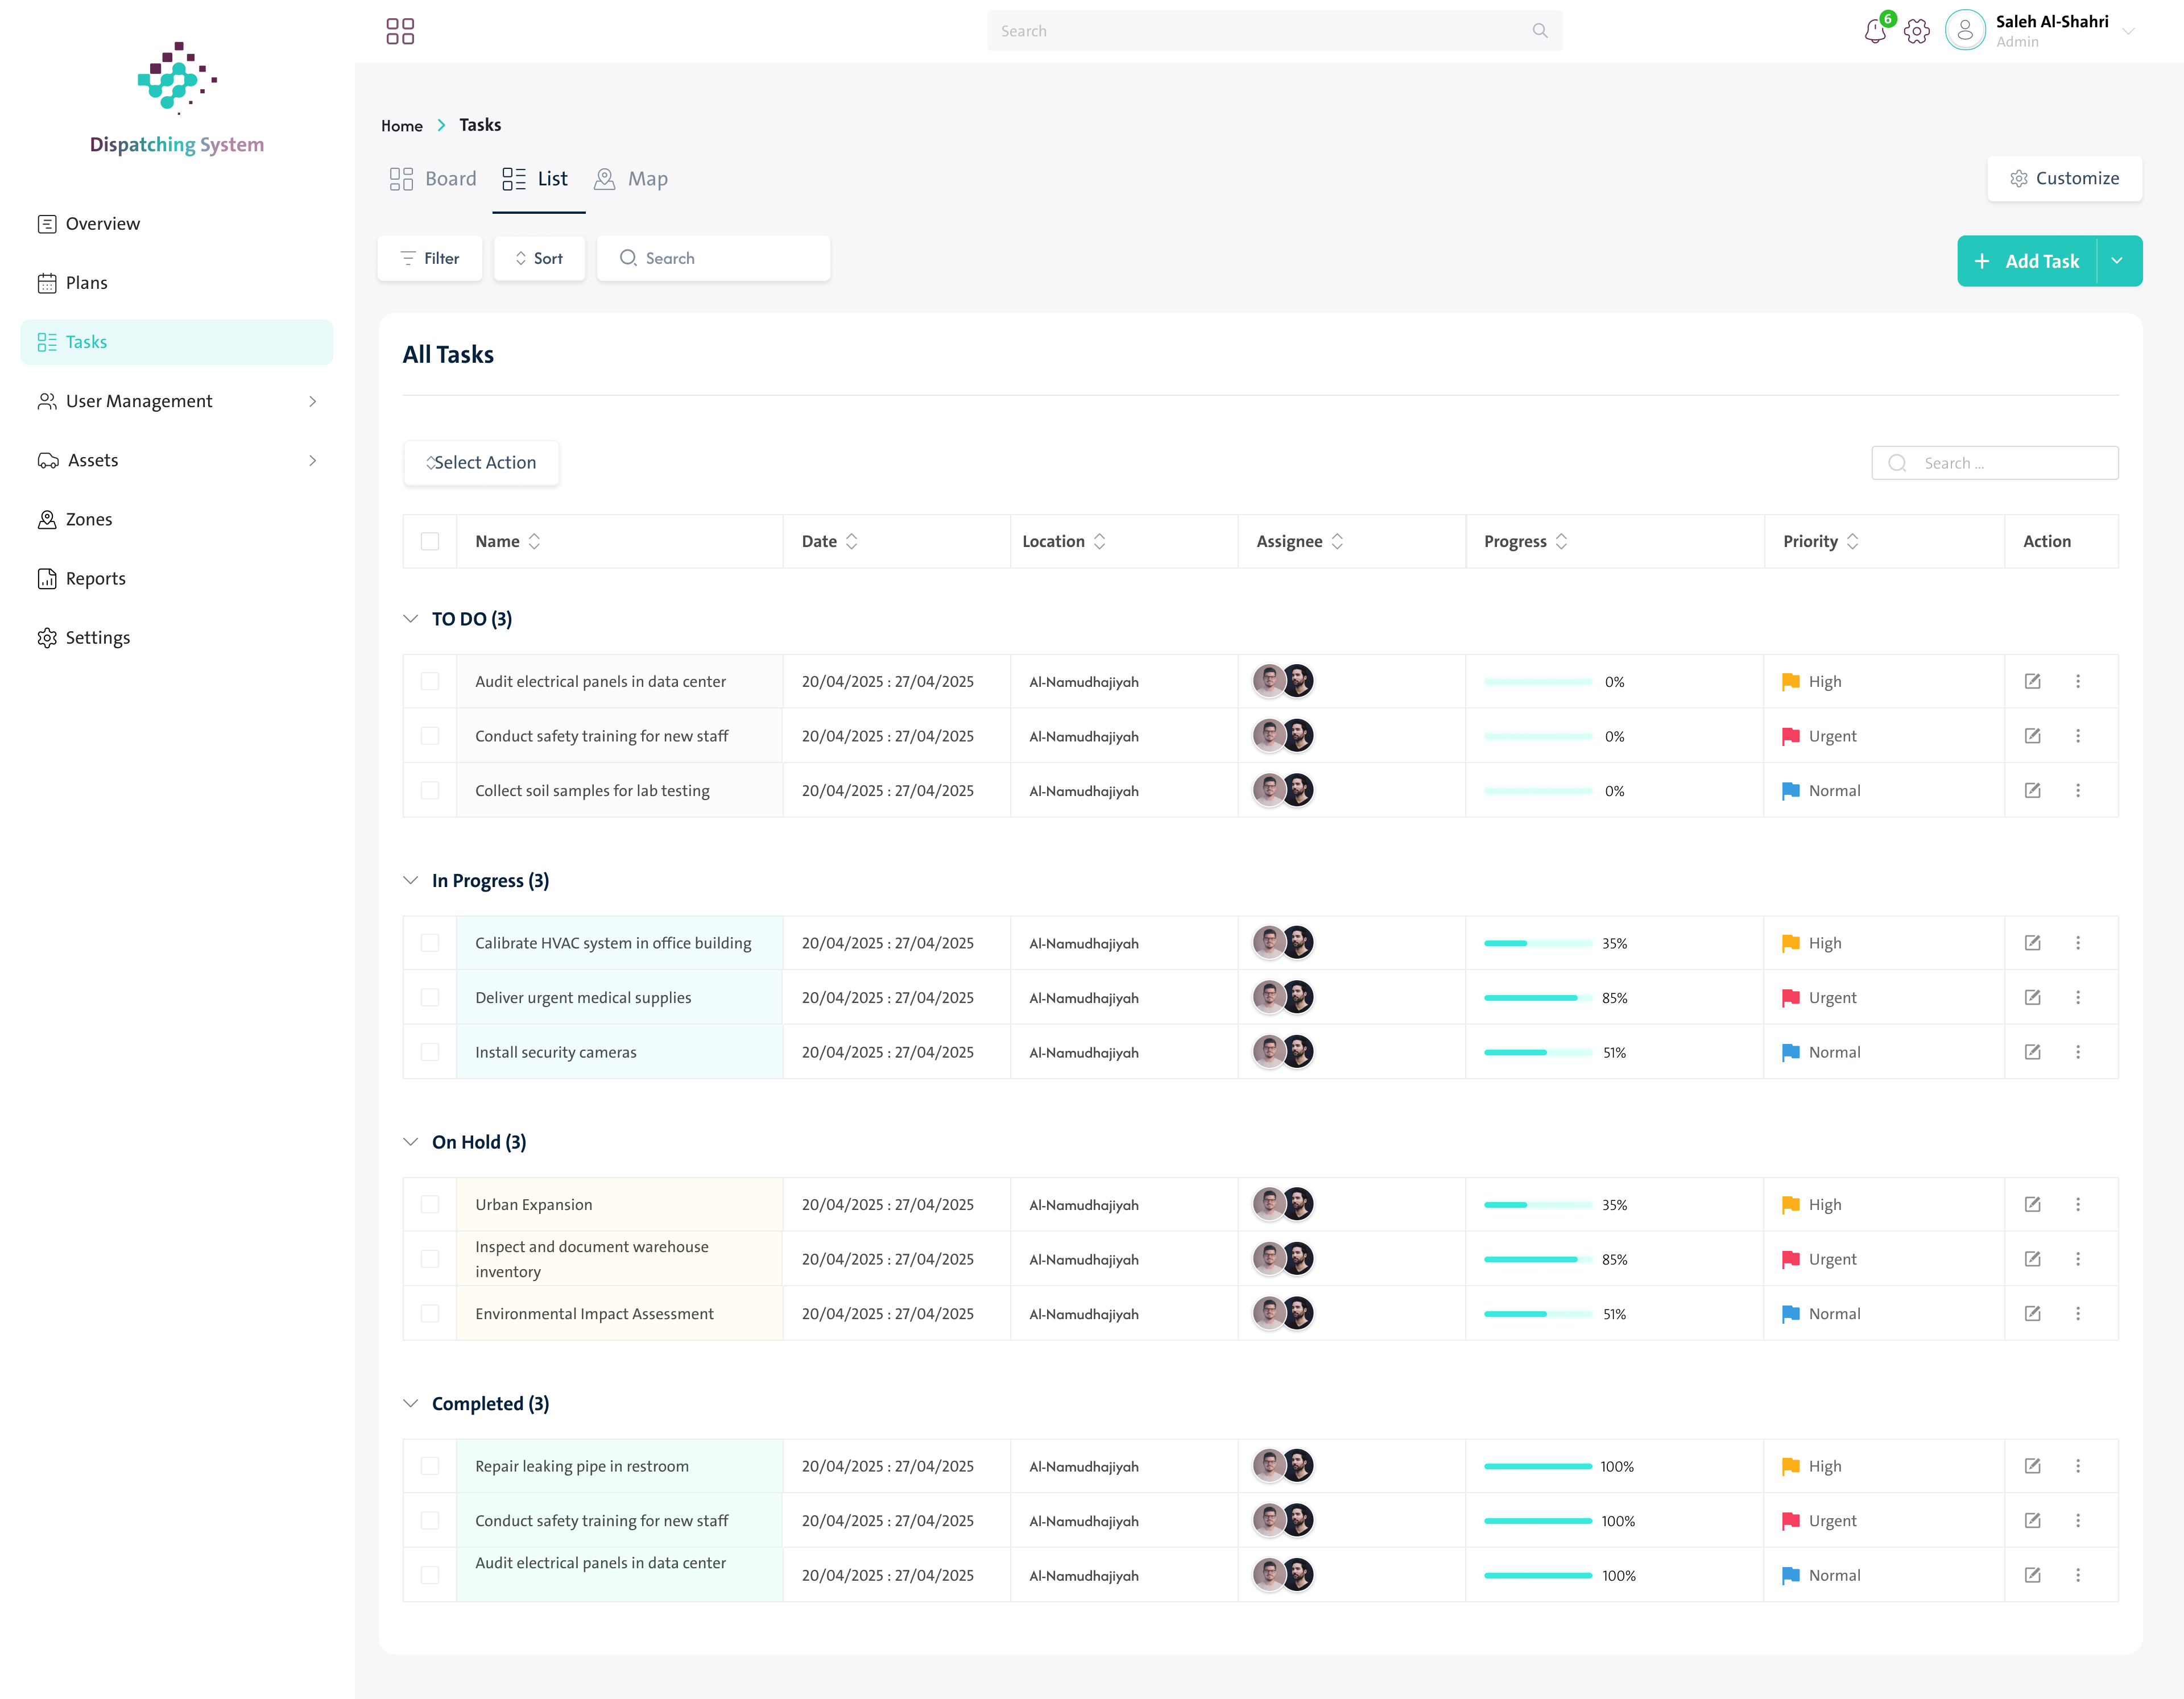This screenshot has width=2184, height=1699.
Task: Switch to the Board view tab
Action: 432,179
